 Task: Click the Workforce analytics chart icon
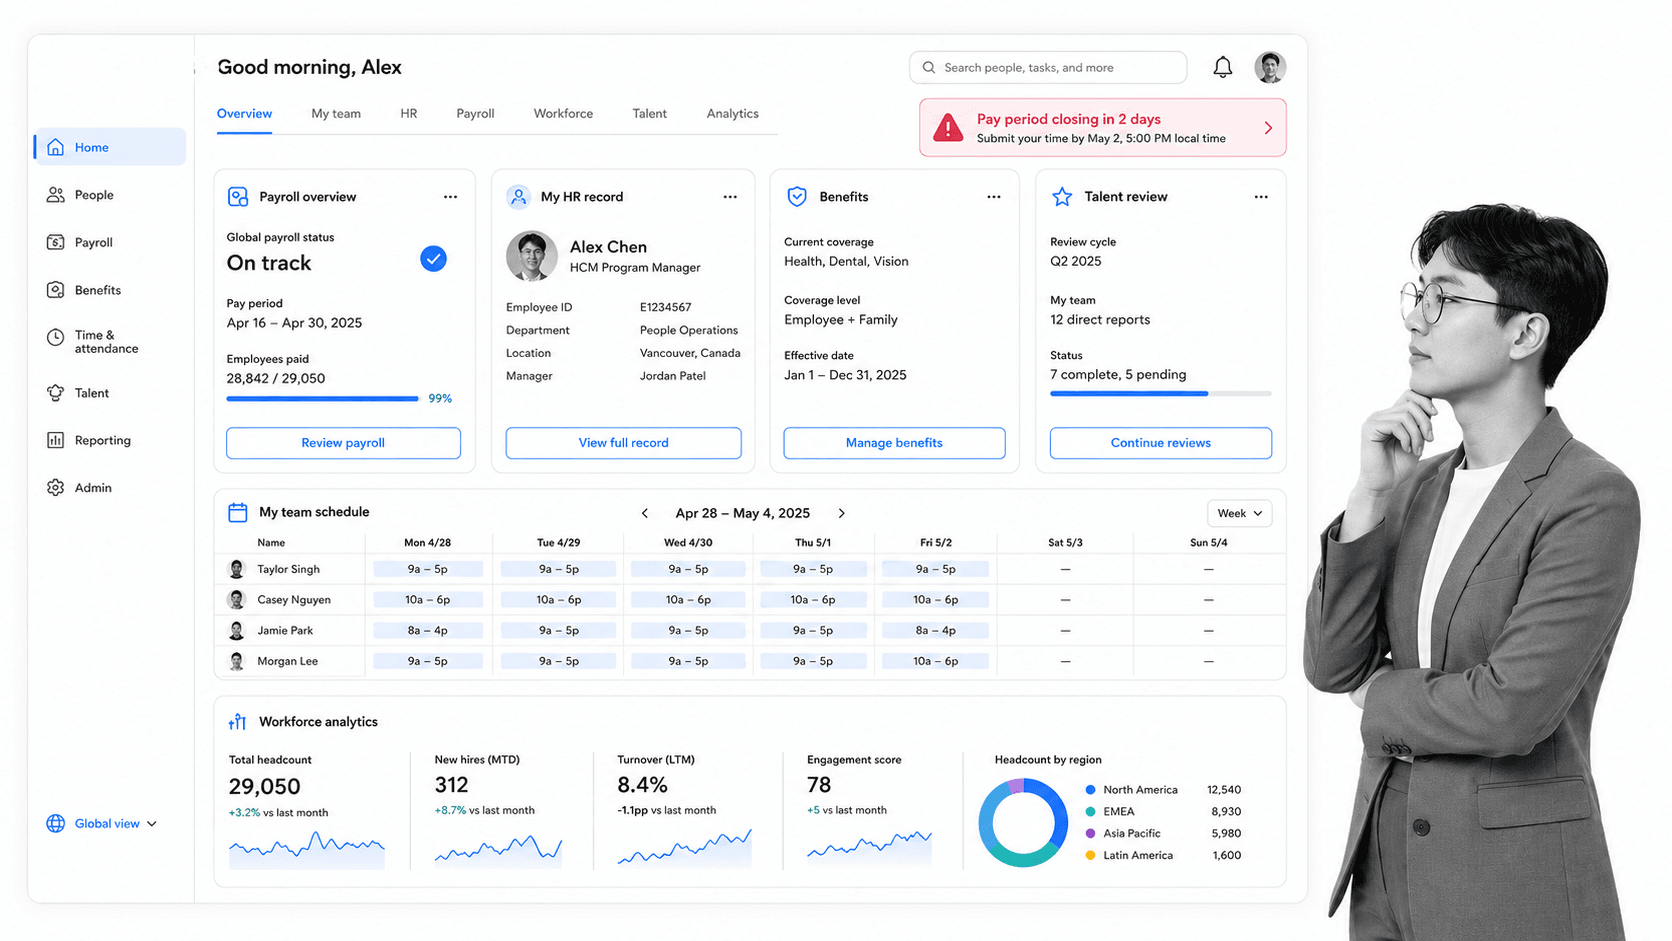pyautogui.click(x=238, y=722)
